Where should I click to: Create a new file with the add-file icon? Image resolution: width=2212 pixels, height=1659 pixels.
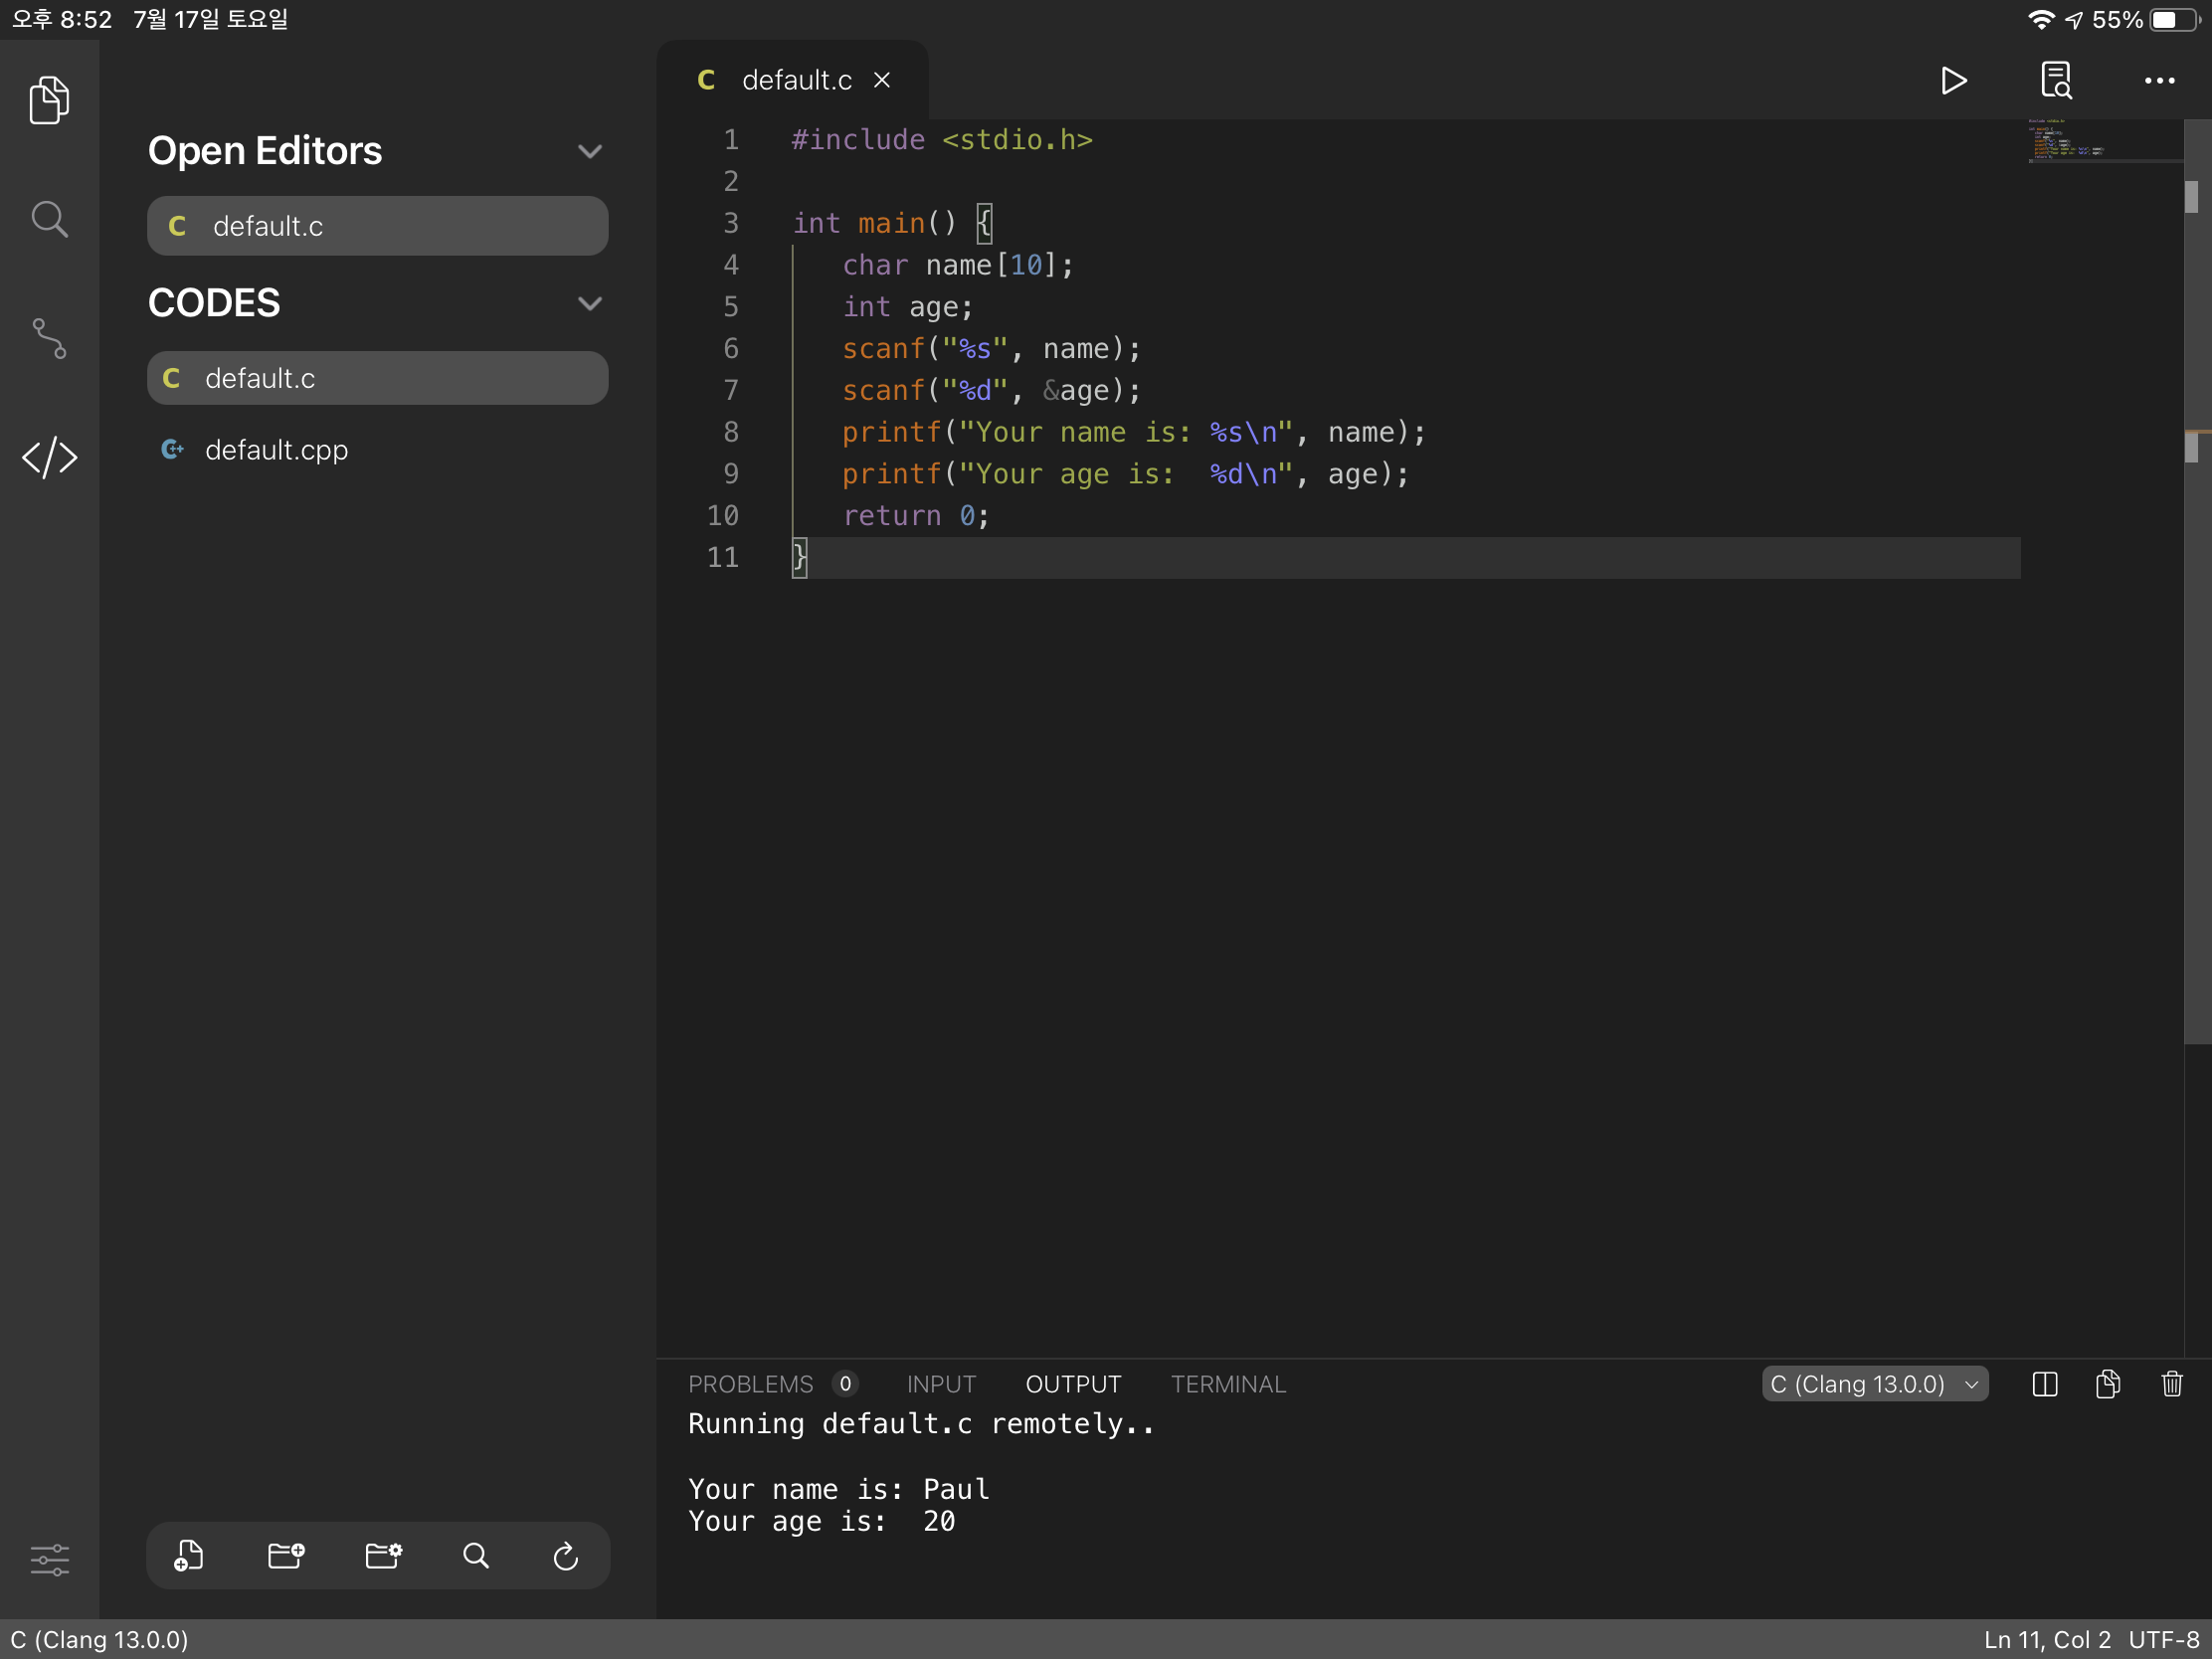click(189, 1555)
